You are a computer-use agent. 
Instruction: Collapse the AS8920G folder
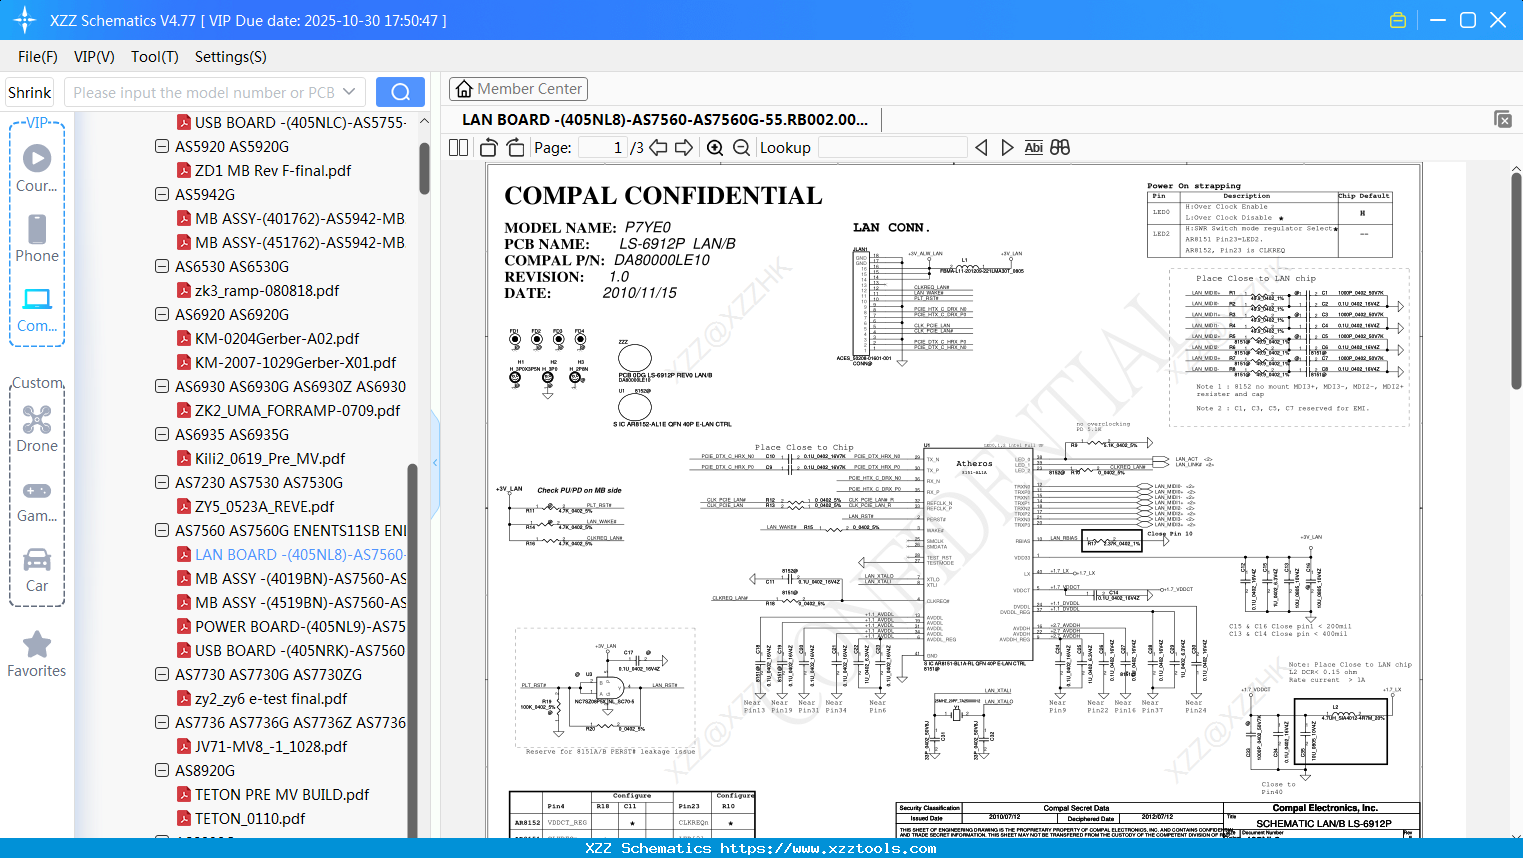click(x=162, y=770)
